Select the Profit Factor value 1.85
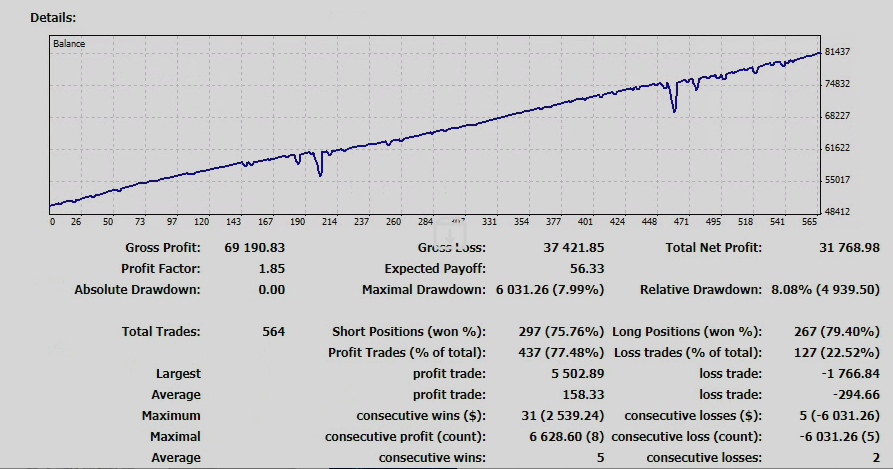This screenshot has width=893, height=469. (272, 269)
